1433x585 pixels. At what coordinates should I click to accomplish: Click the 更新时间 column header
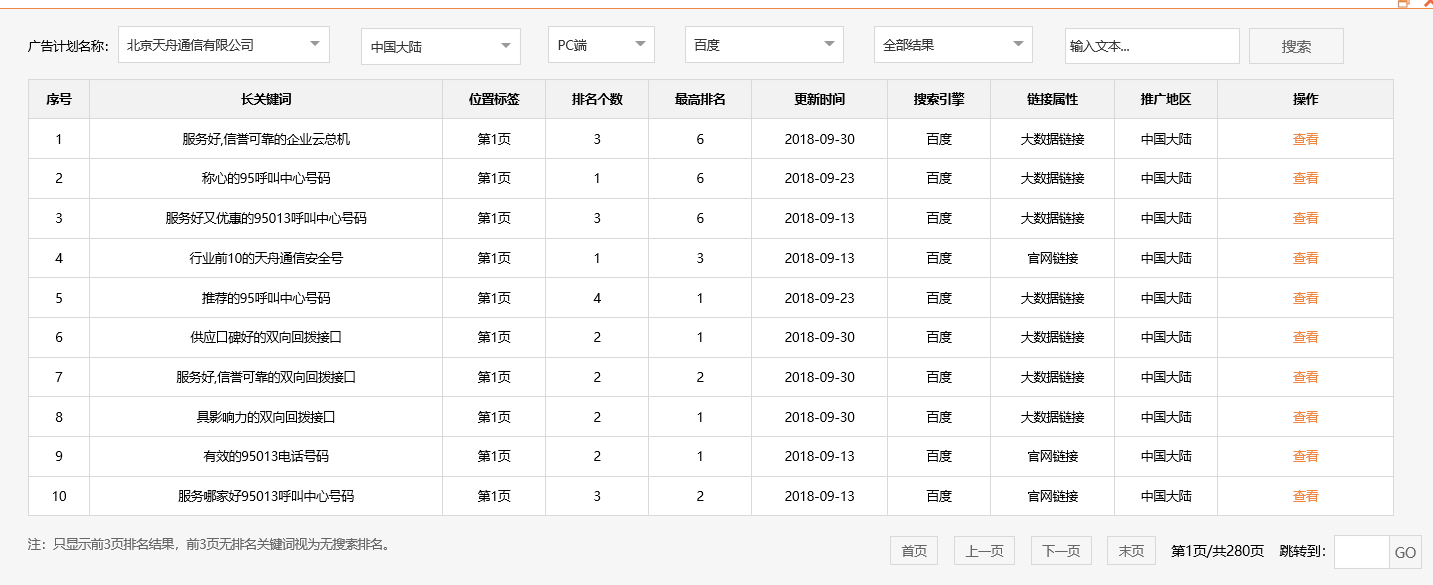click(x=818, y=99)
